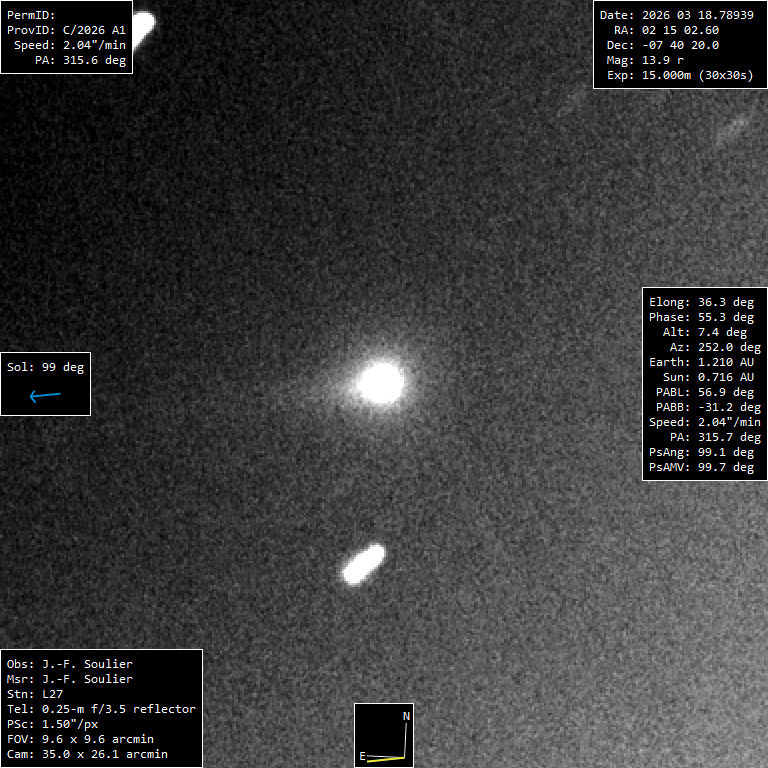Click the Sol: 99 deg label
Screen dimensions: 768x768
point(46,367)
